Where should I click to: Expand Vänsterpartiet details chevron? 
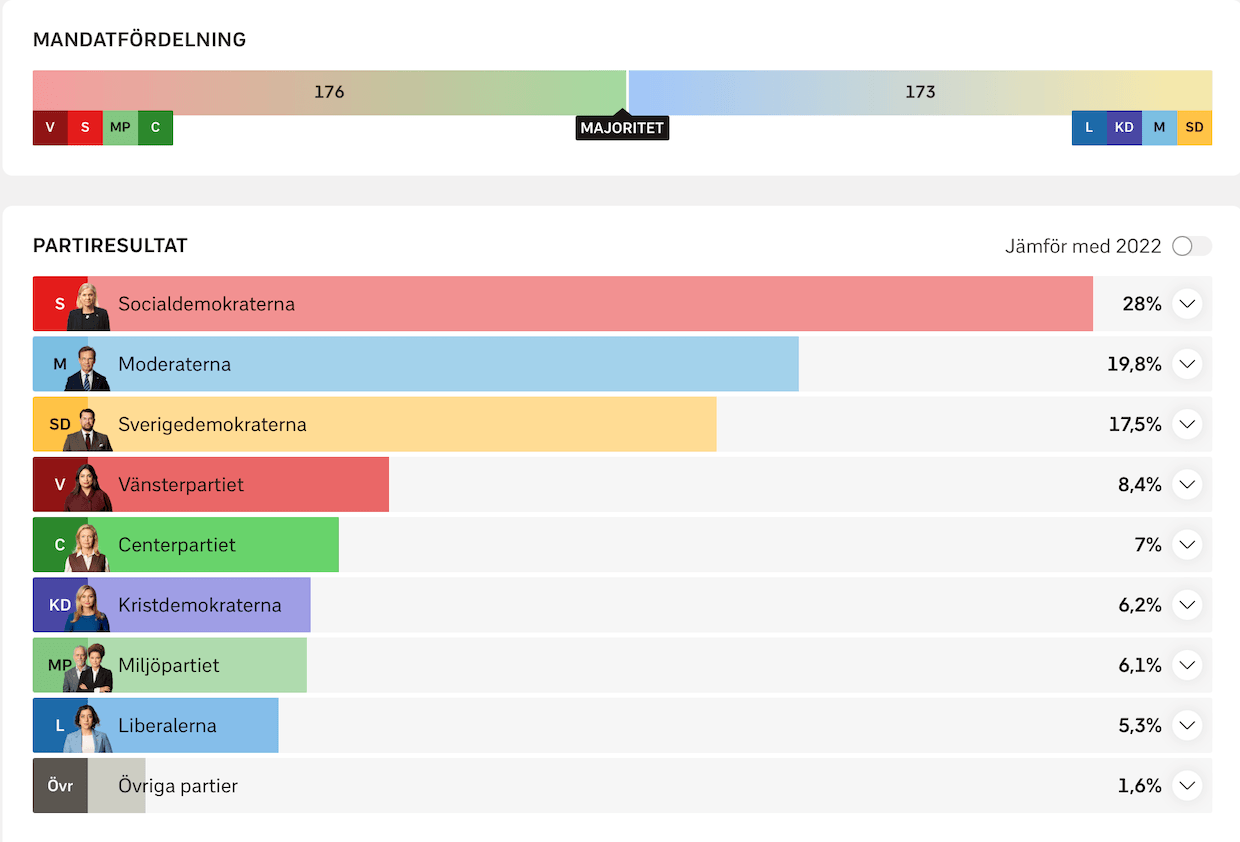click(1187, 484)
